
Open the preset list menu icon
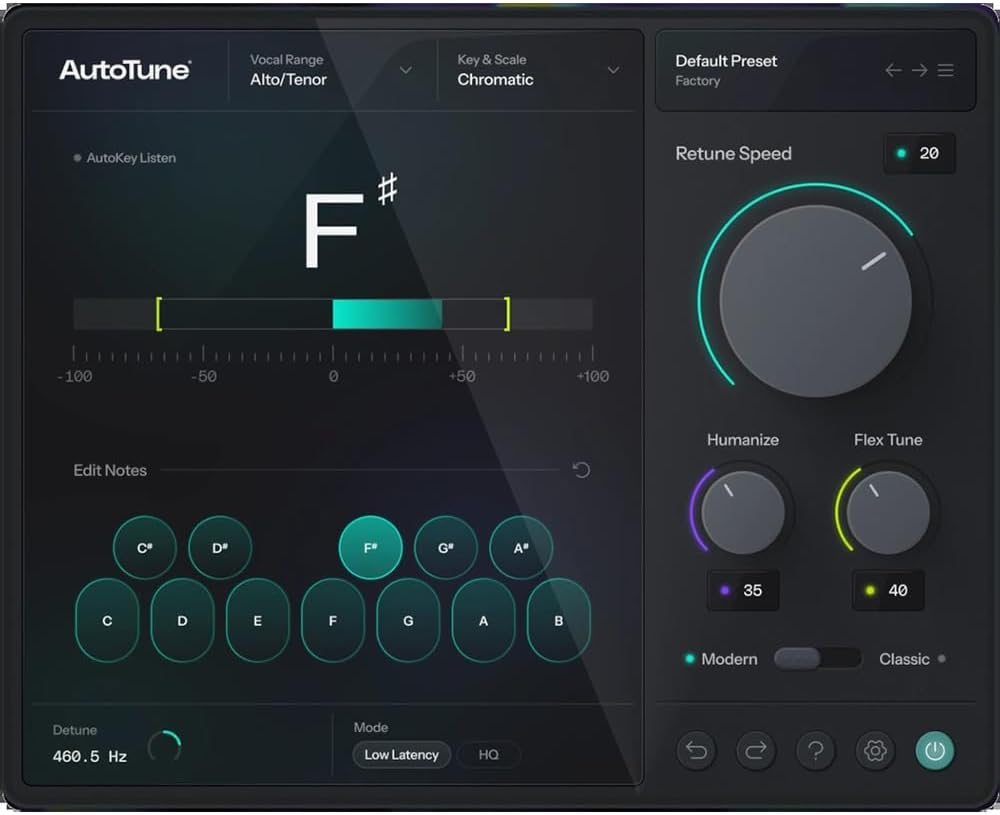[946, 70]
